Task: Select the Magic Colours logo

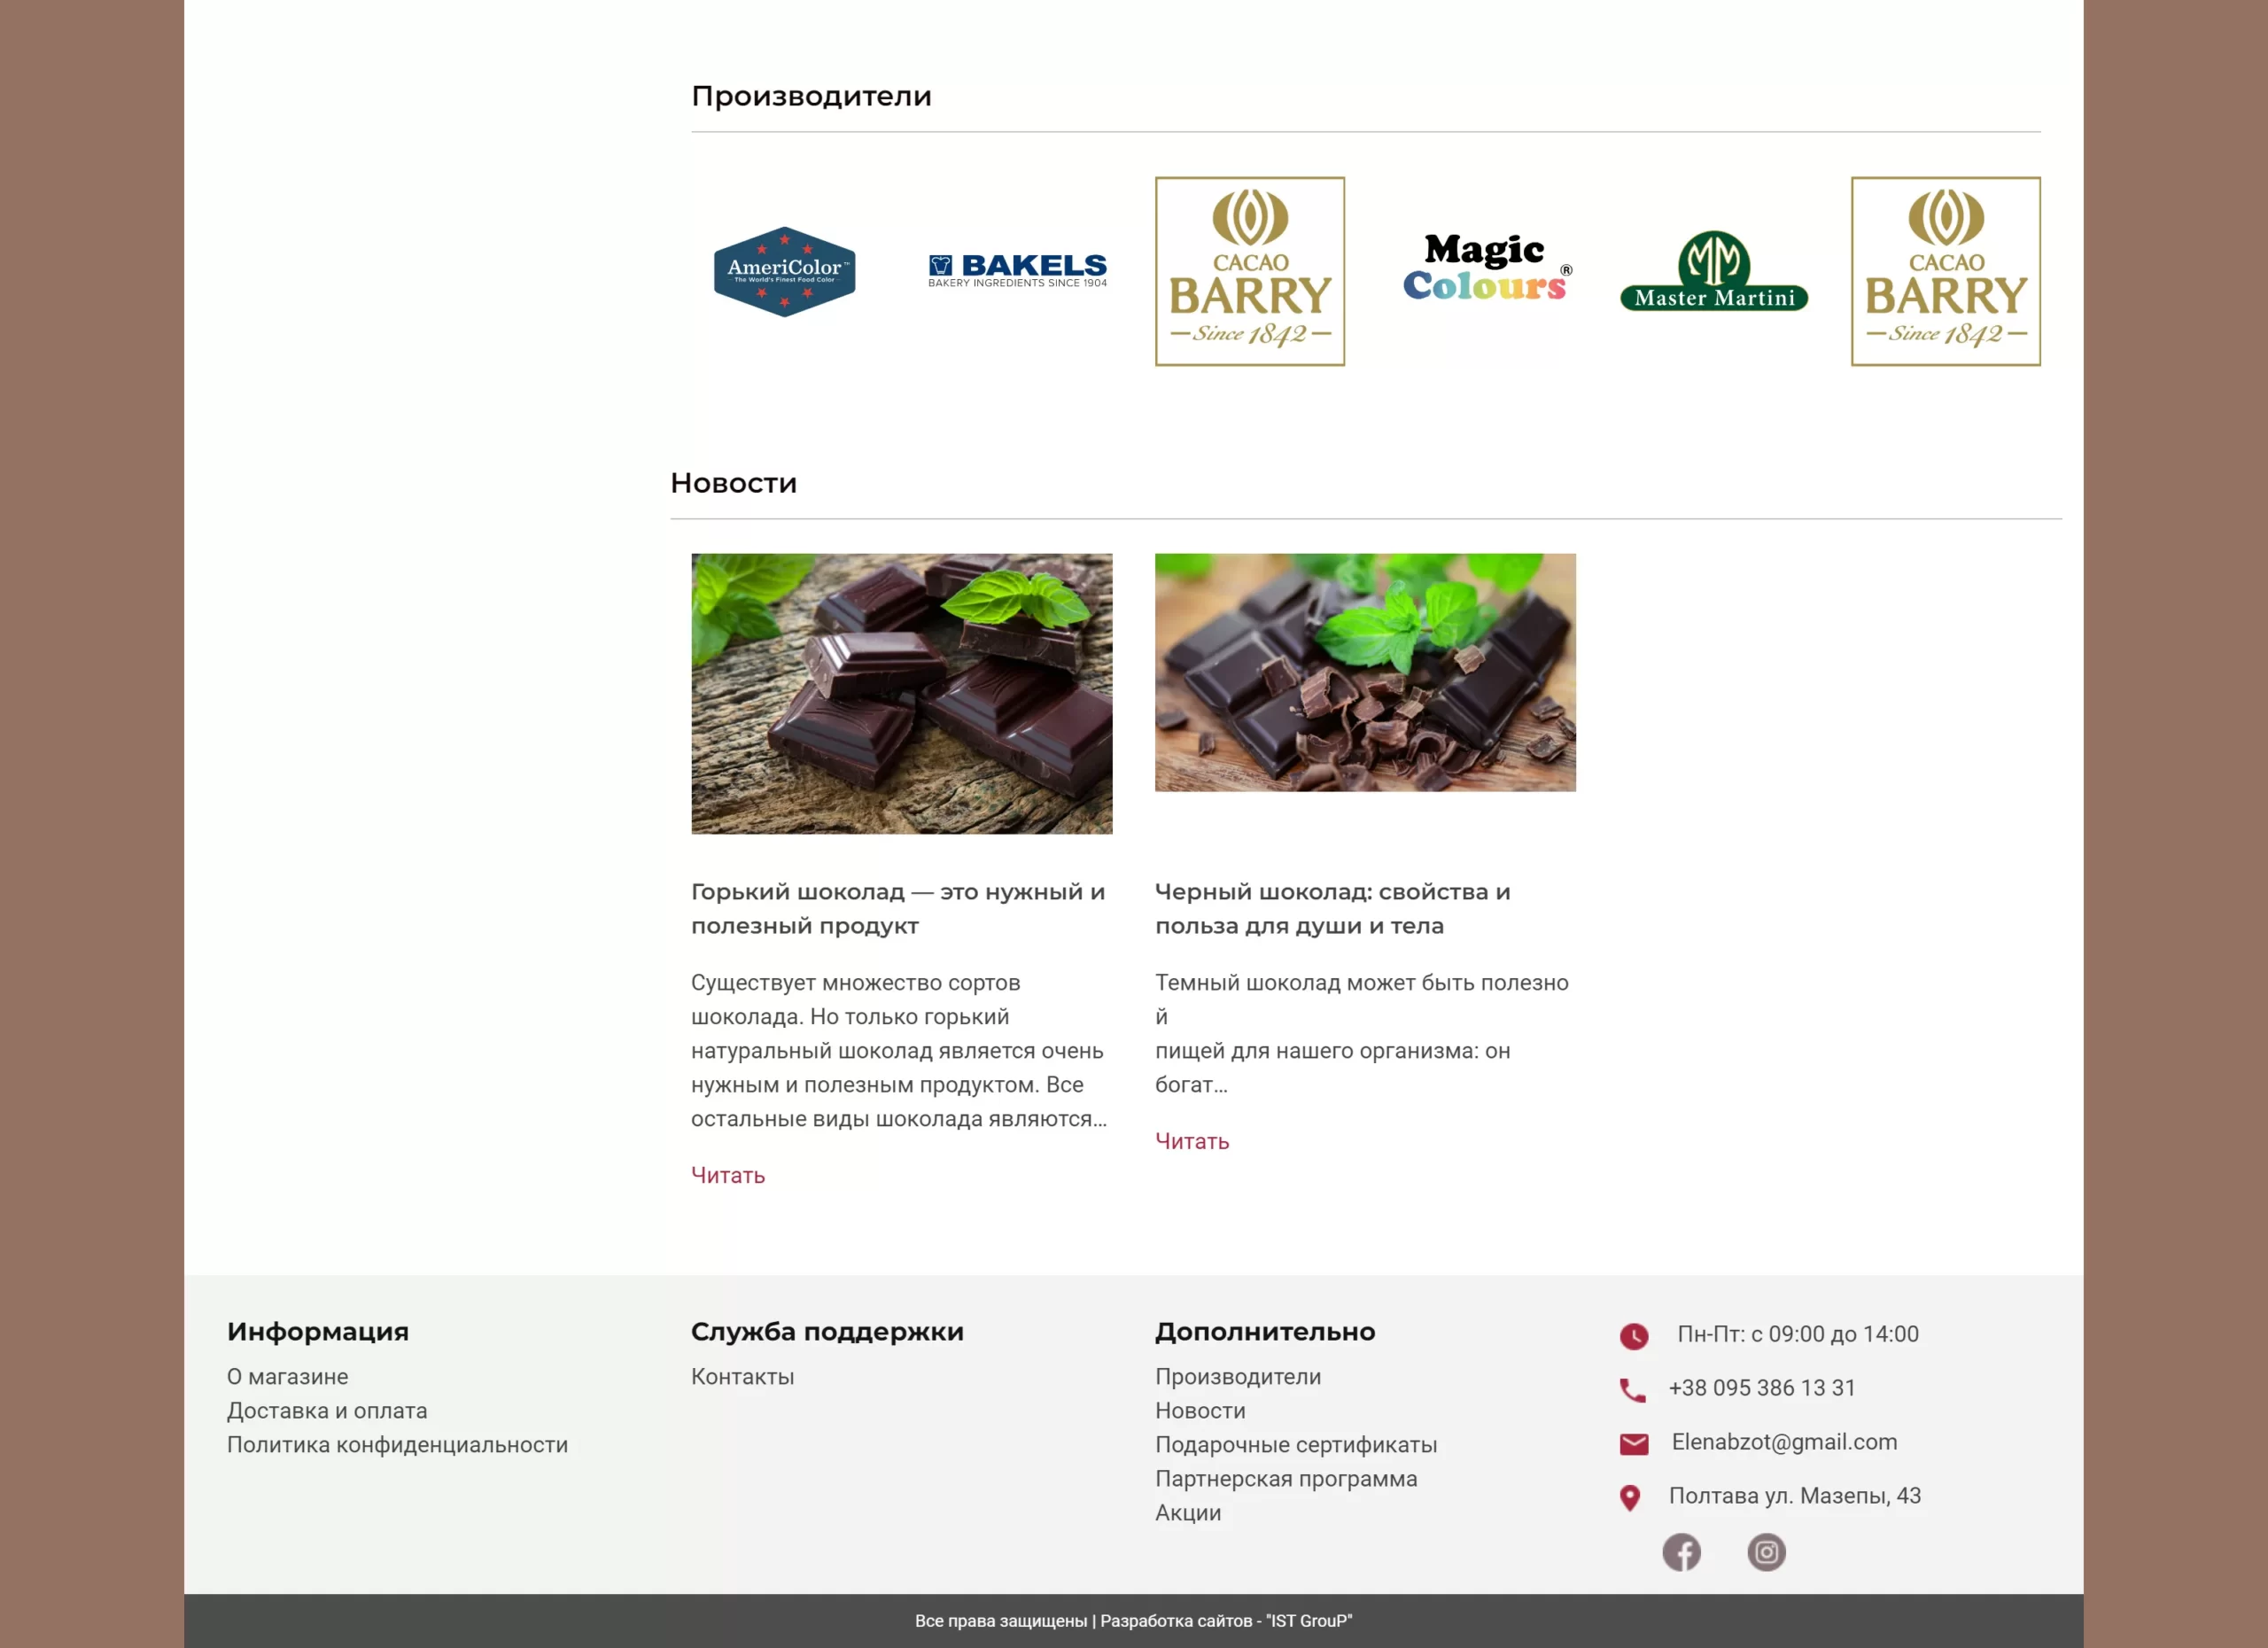Action: (x=1486, y=268)
